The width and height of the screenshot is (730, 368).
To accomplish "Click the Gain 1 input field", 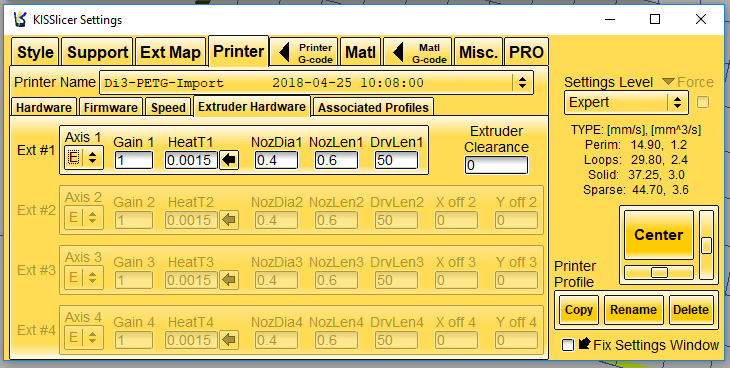I will [134, 160].
